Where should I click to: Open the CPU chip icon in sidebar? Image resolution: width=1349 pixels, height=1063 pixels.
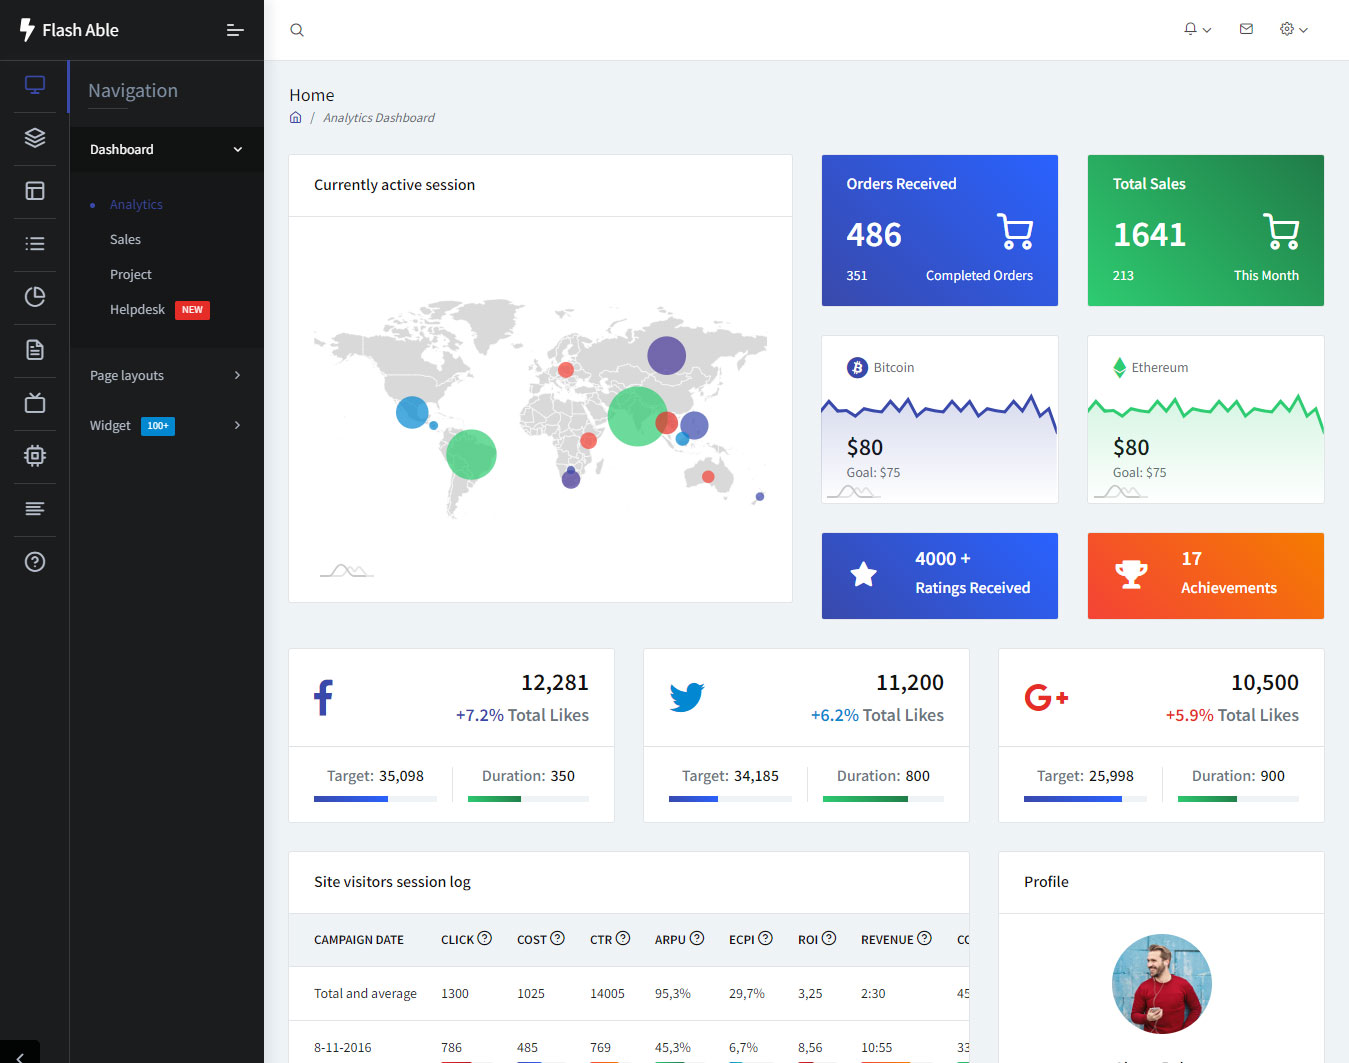35,456
